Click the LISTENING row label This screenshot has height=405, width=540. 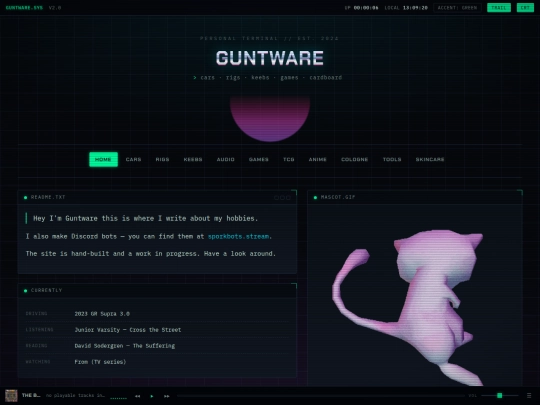(40, 330)
